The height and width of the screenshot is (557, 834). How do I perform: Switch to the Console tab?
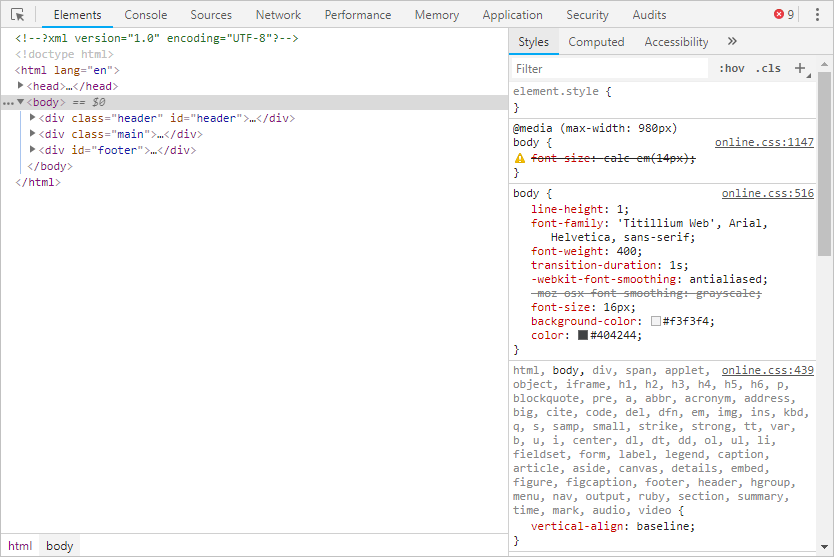145,15
